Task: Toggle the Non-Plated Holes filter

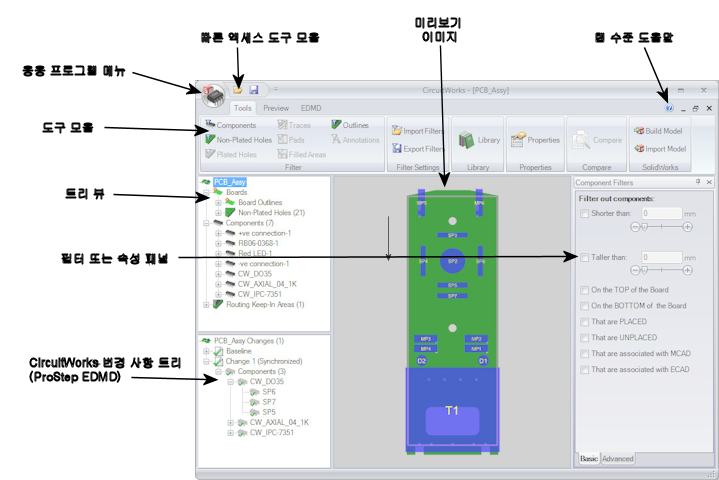Action: pyautogui.click(x=238, y=140)
